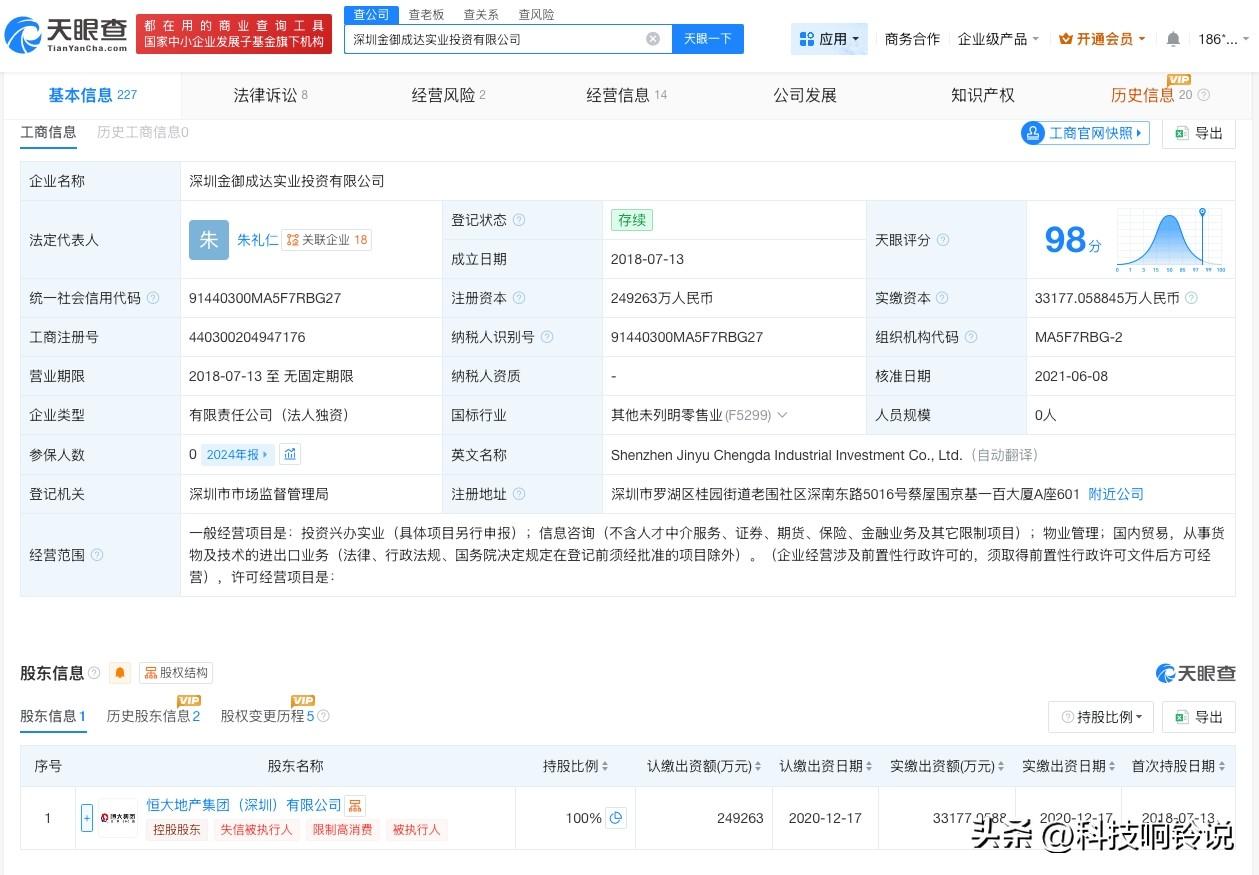Switch to the 查关系 search tab
The image size is (1259, 875).
click(x=481, y=15)
